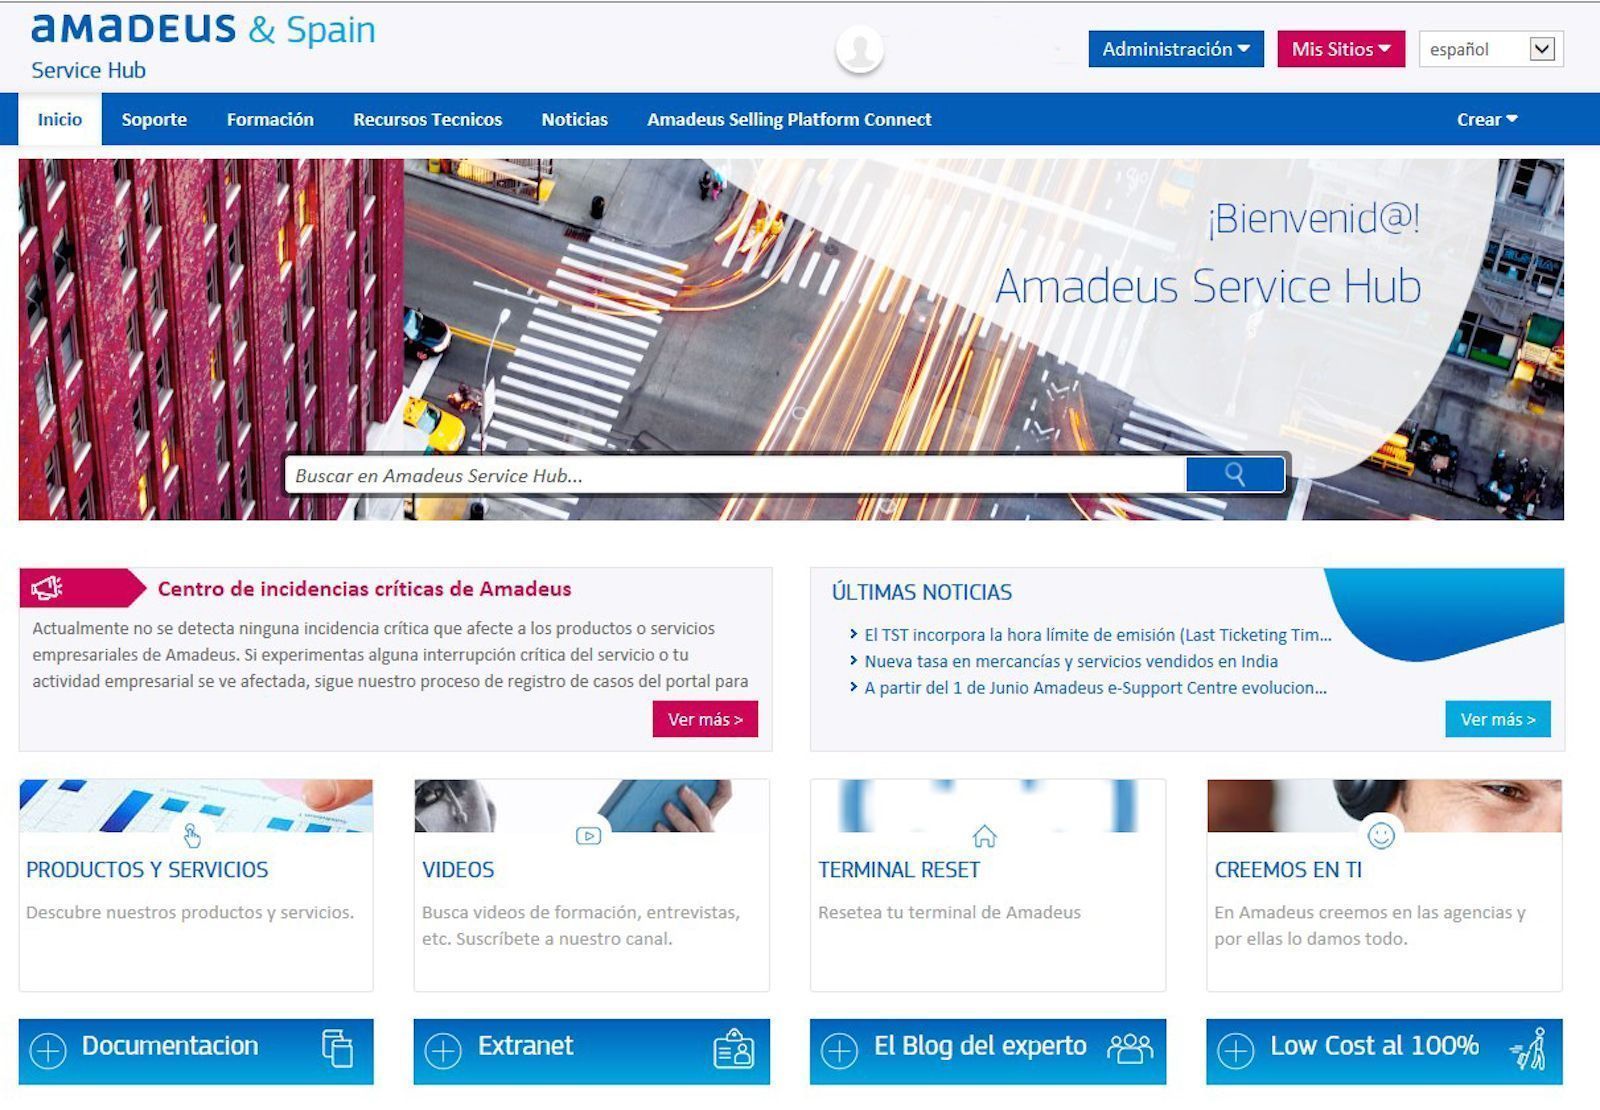Click the traveler with luggage icon
This screenshot has height=1110, width=1600.
click(x=1529, y=1048)
